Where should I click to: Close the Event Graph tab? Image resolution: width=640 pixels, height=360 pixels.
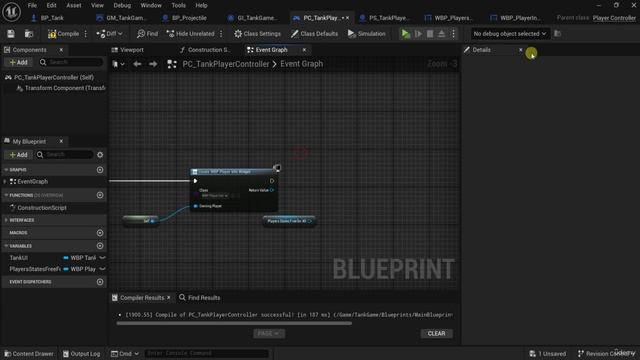pyautogui.click(x=304, y=50)
